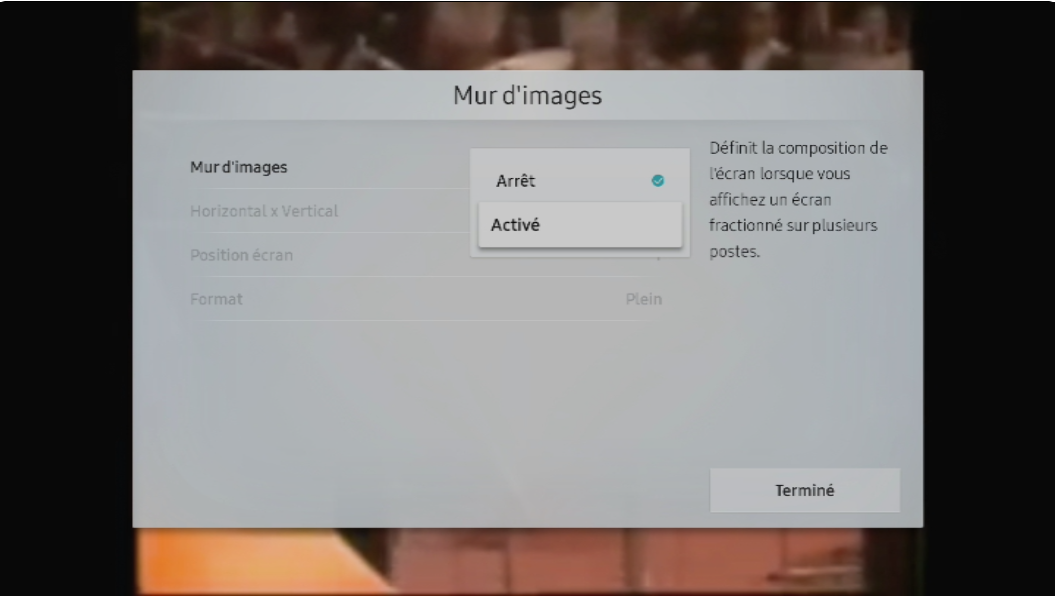Click the Plein value of Format
1056x597 pixels.
tap(643, 299)
